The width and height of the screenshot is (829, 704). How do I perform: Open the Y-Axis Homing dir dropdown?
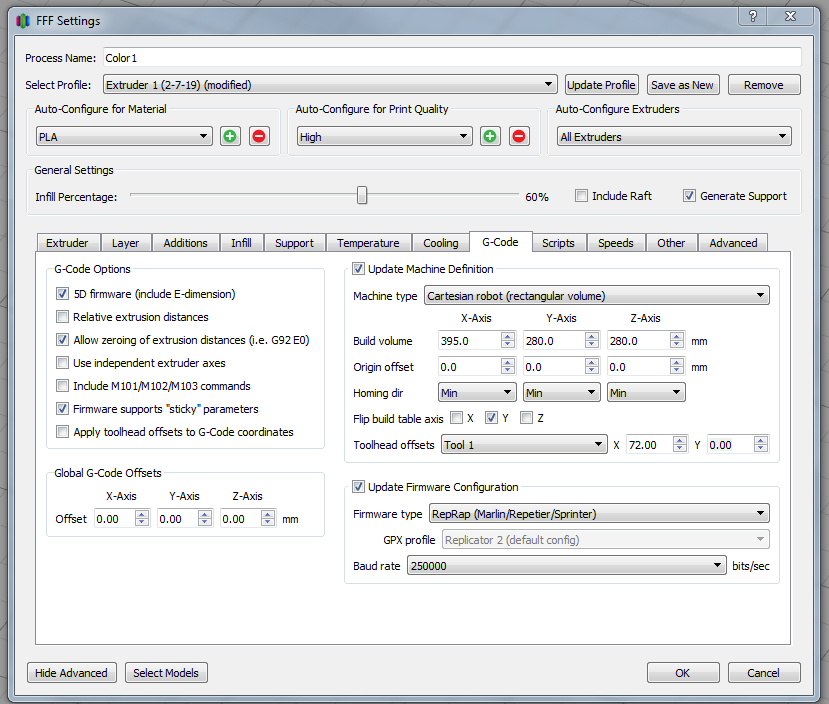click(561, 393)
